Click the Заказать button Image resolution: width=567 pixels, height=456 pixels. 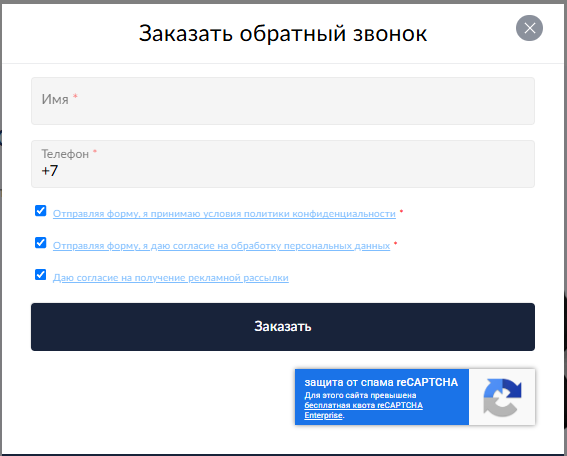pos(283,327)
